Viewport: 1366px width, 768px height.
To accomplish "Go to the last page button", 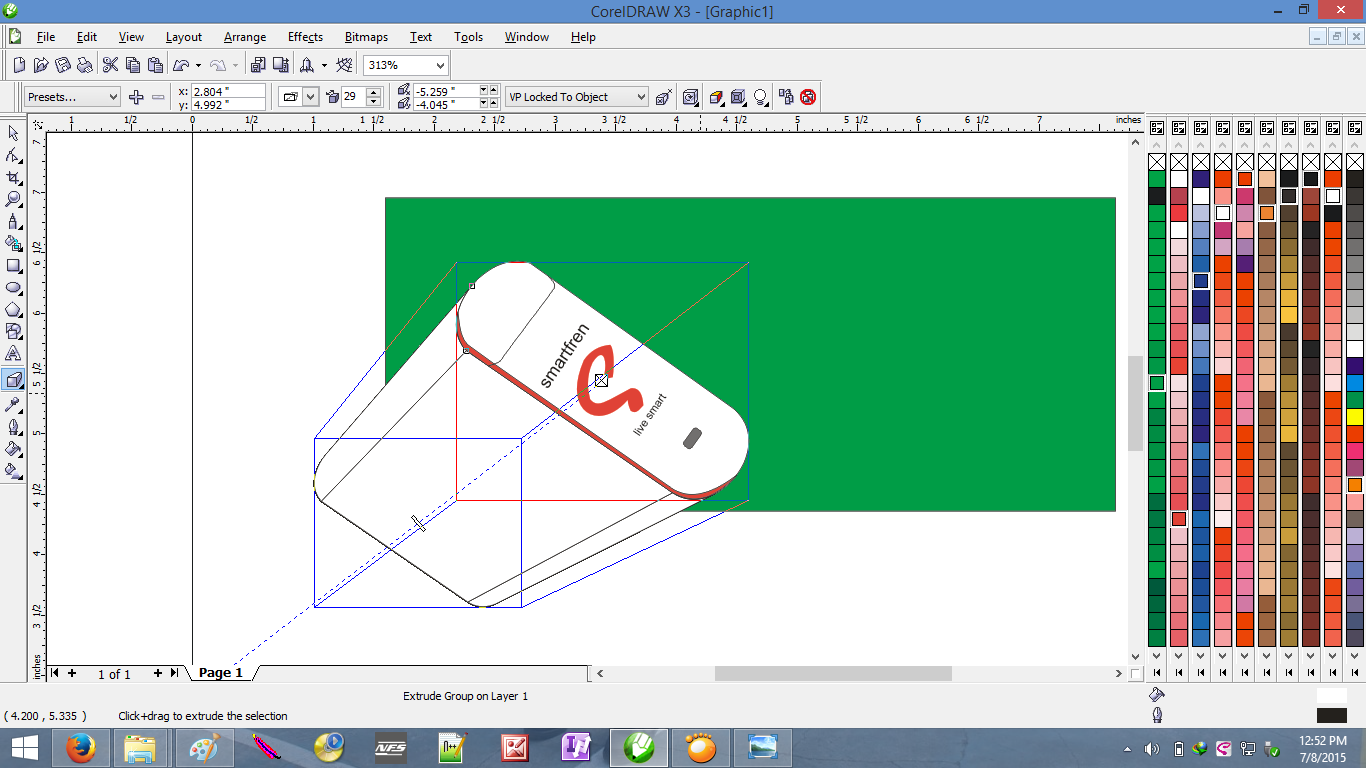I will pos(175,674).
